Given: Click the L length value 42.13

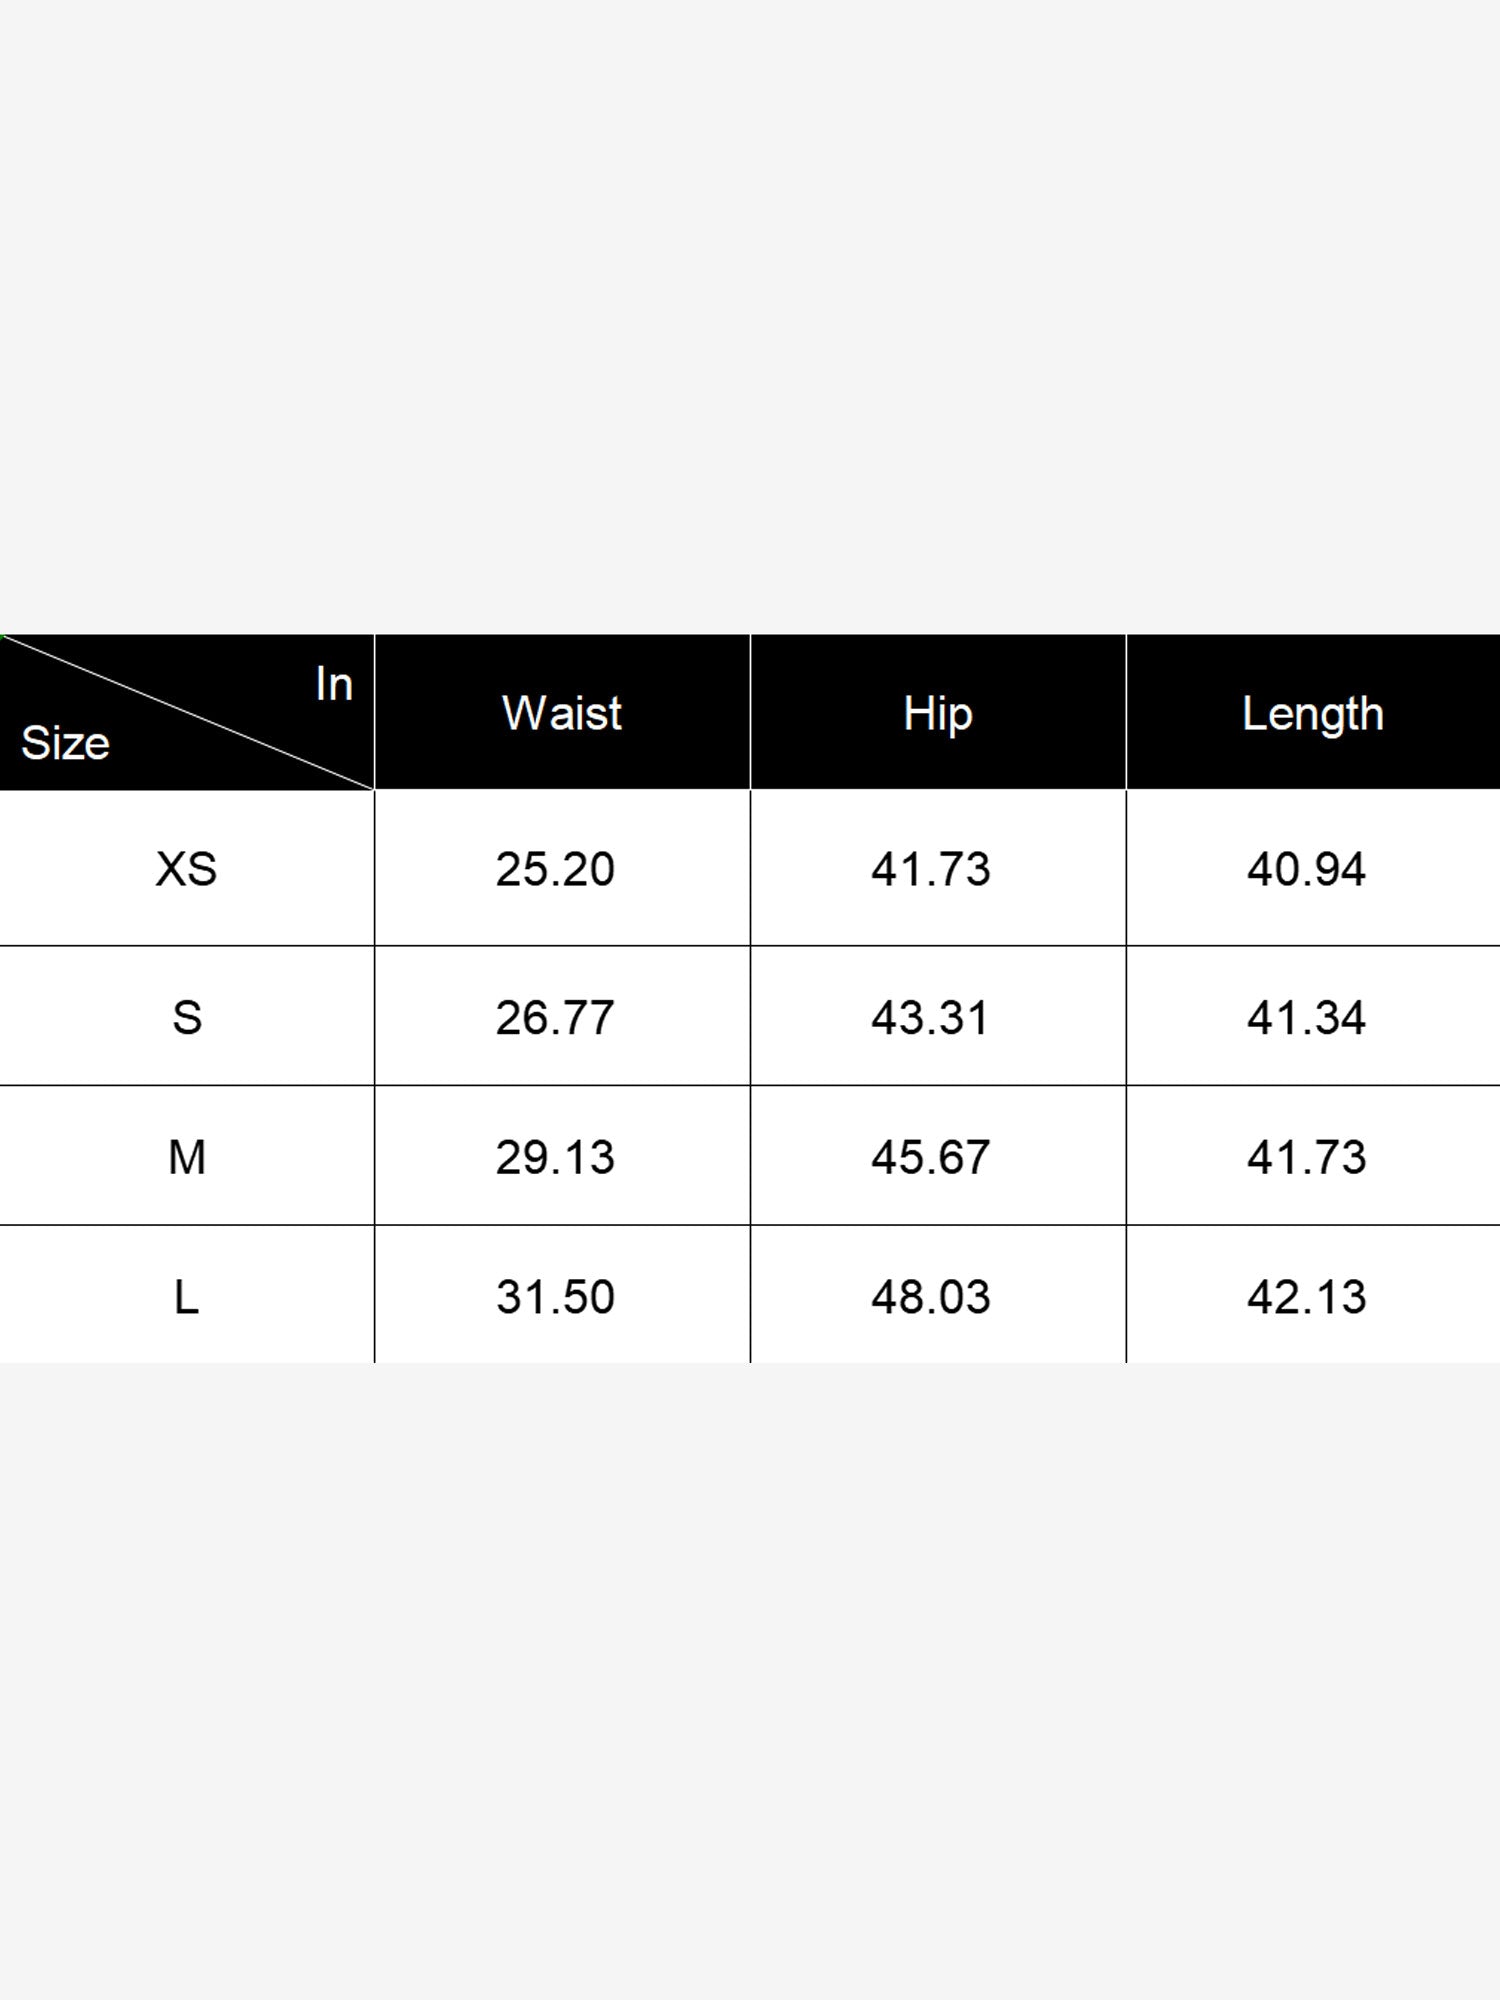Looking at the screenshot, I should click(1306, 1297).
